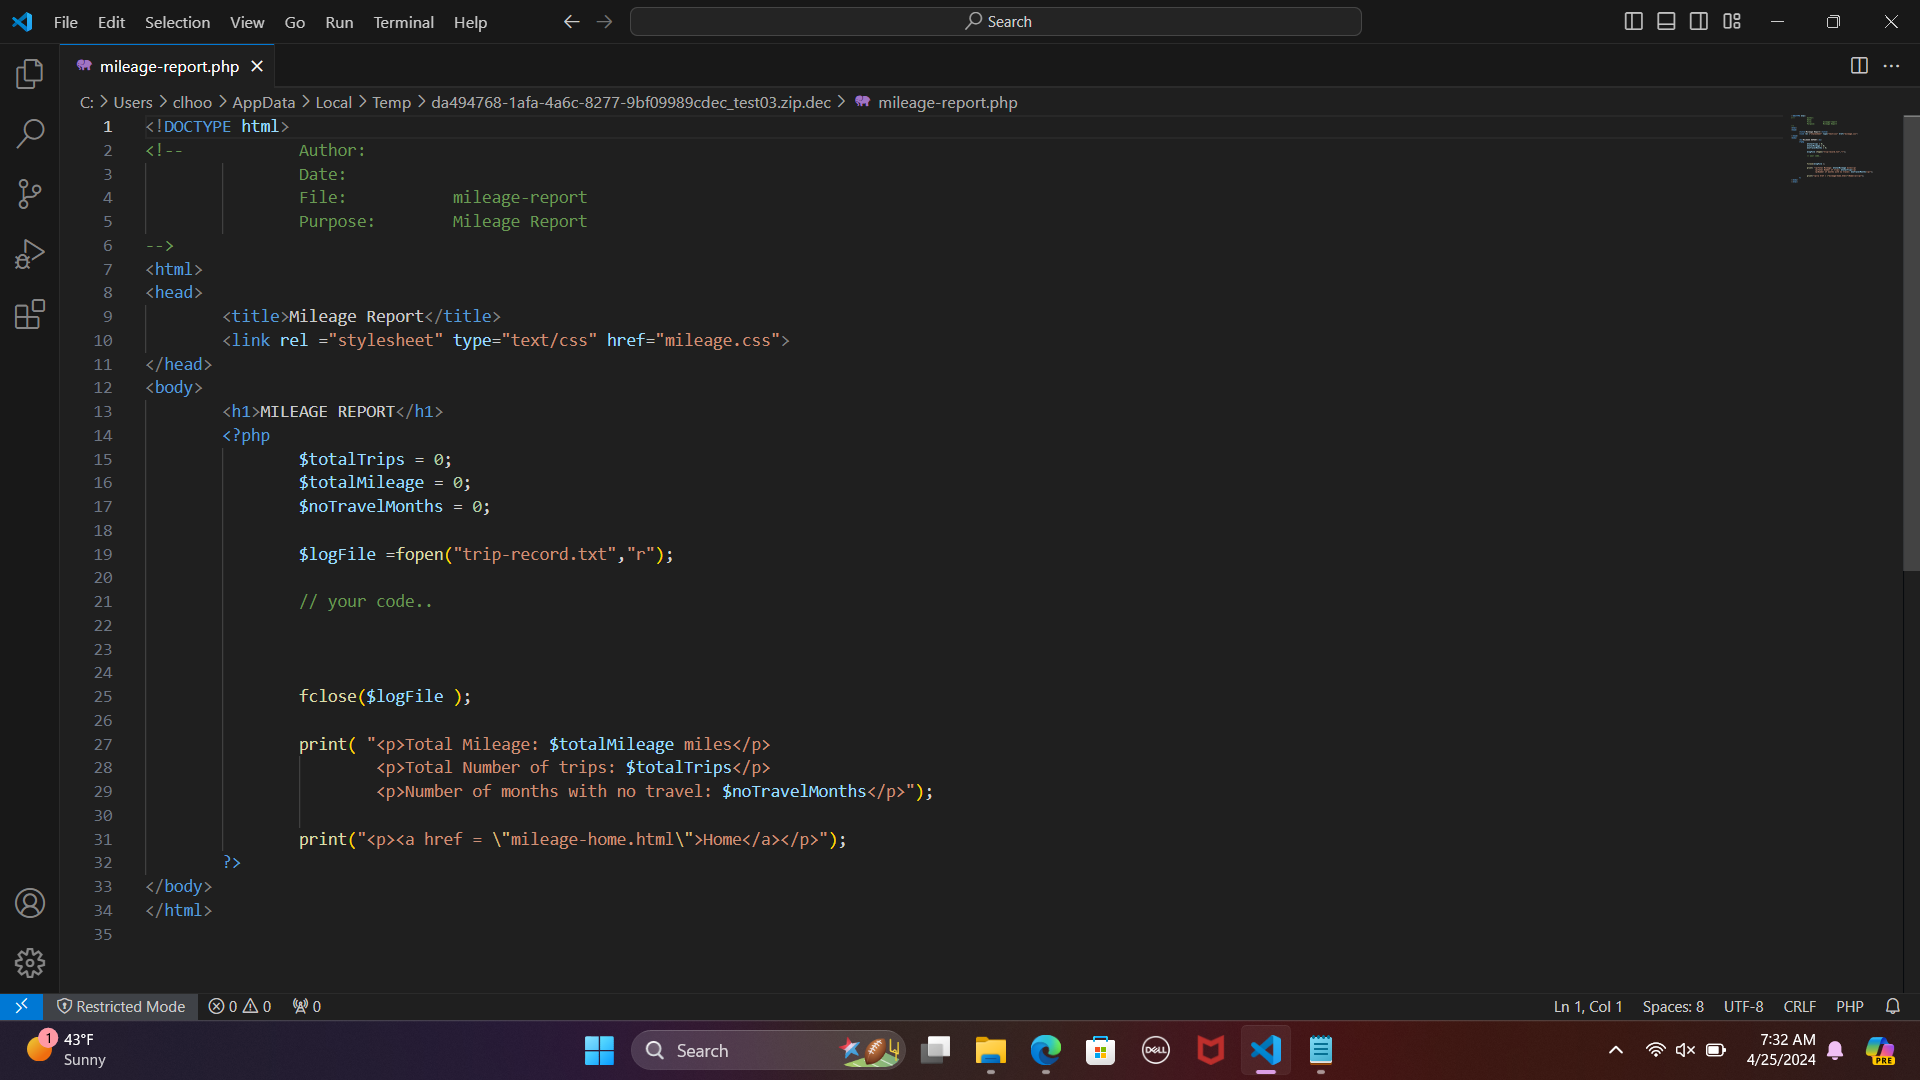Open the Extensions view
The width and height of the screenshot is (1920, 1080).
click(29, 313)
